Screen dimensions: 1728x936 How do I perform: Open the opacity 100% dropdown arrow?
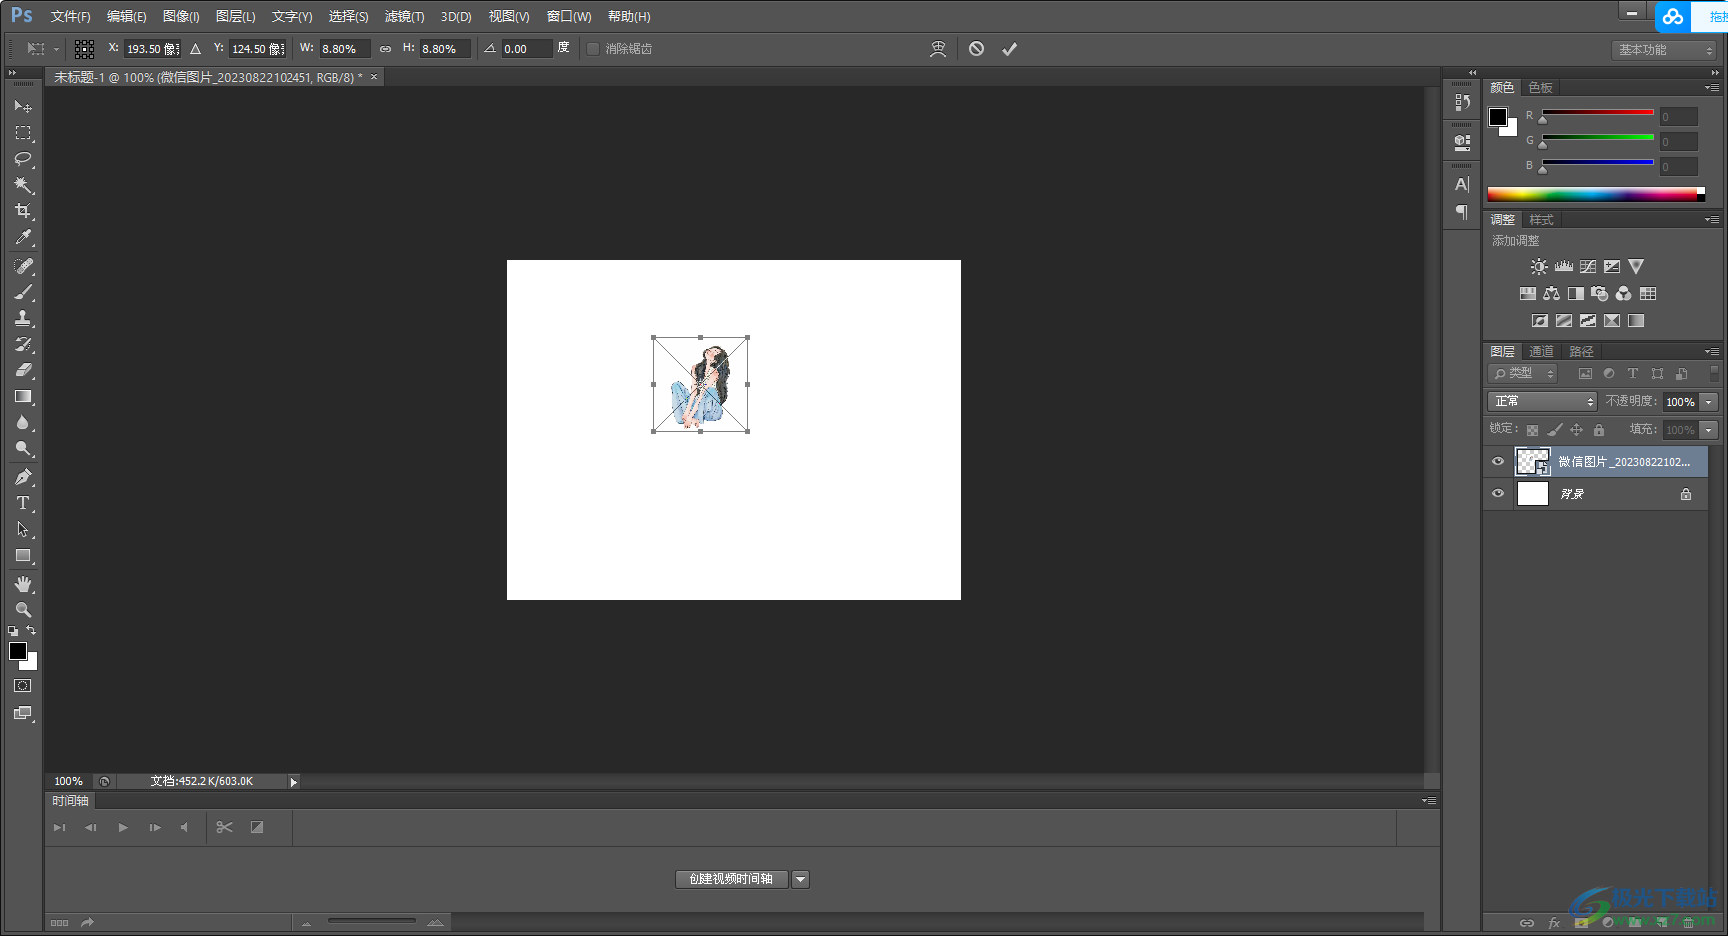(1709, 401)
